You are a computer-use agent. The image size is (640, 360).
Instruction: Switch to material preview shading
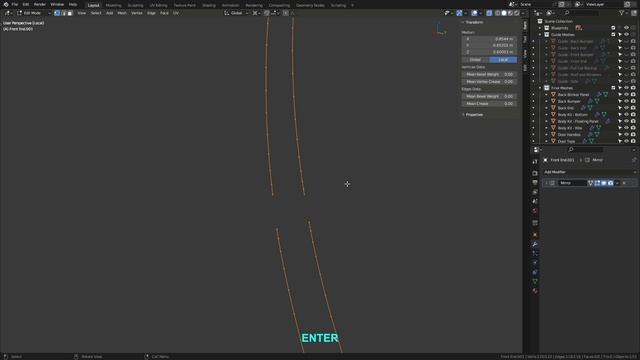pyautogui.click(x=510, y=13)
